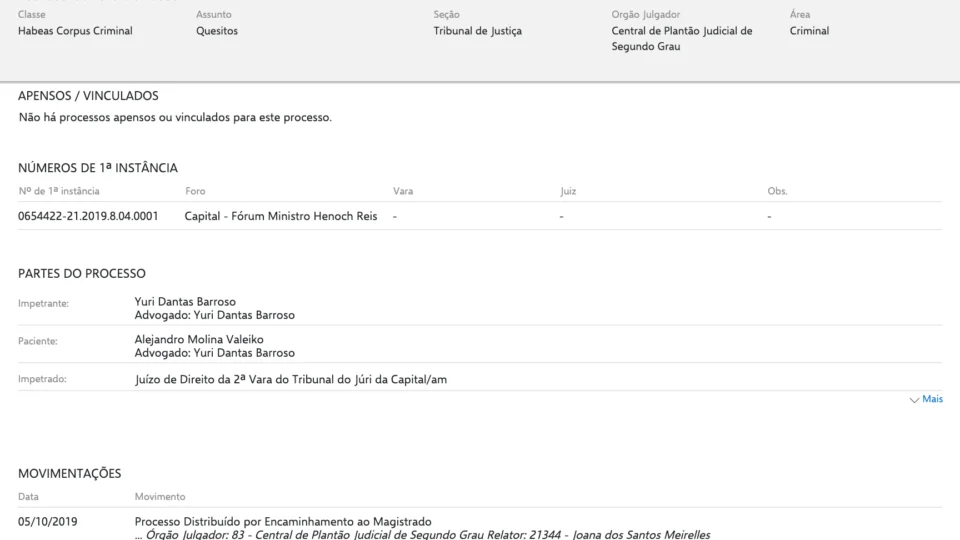Screen dimensions: 960x540
Task: Select the Habeas Corpus Criminal class value
Action: click(75, 31)
